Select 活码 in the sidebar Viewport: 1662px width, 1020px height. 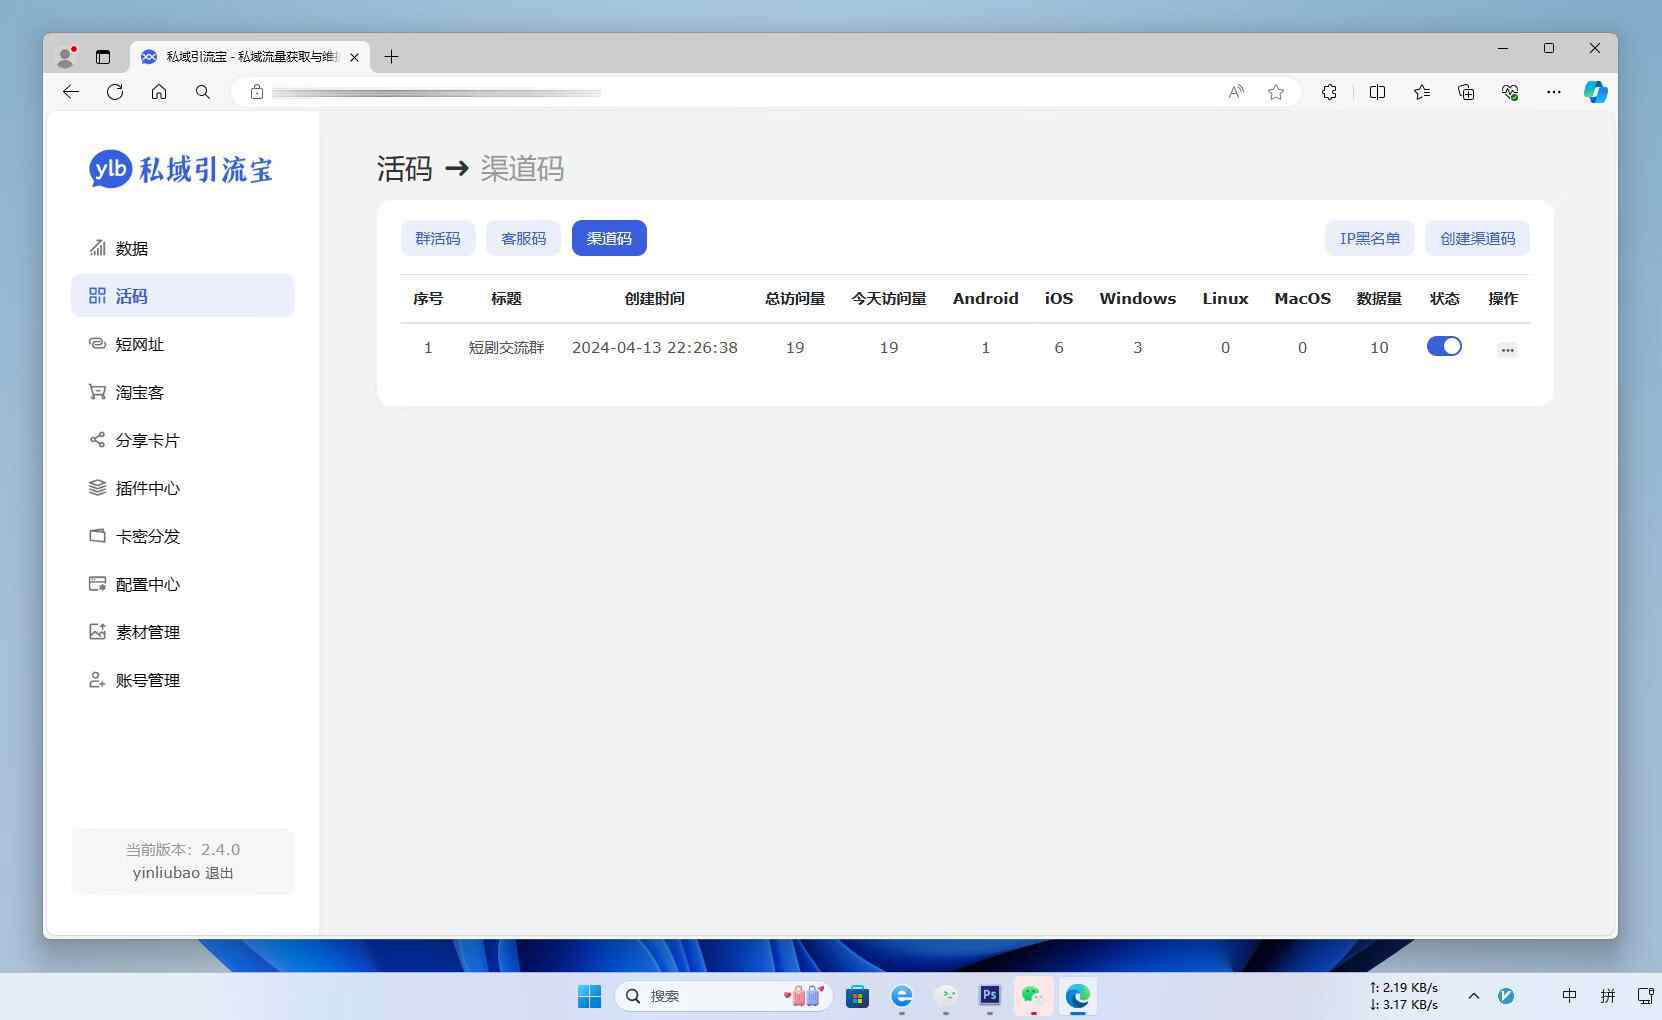pos(182,296)
